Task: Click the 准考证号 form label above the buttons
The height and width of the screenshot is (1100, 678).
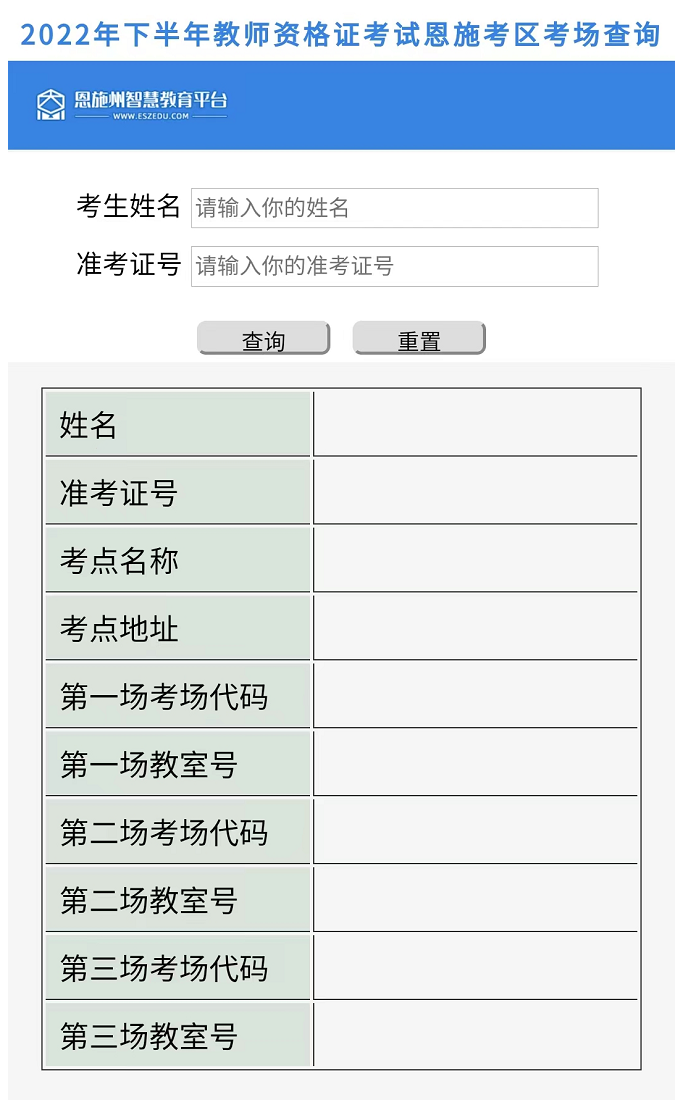Action: [x=128, y=265]
